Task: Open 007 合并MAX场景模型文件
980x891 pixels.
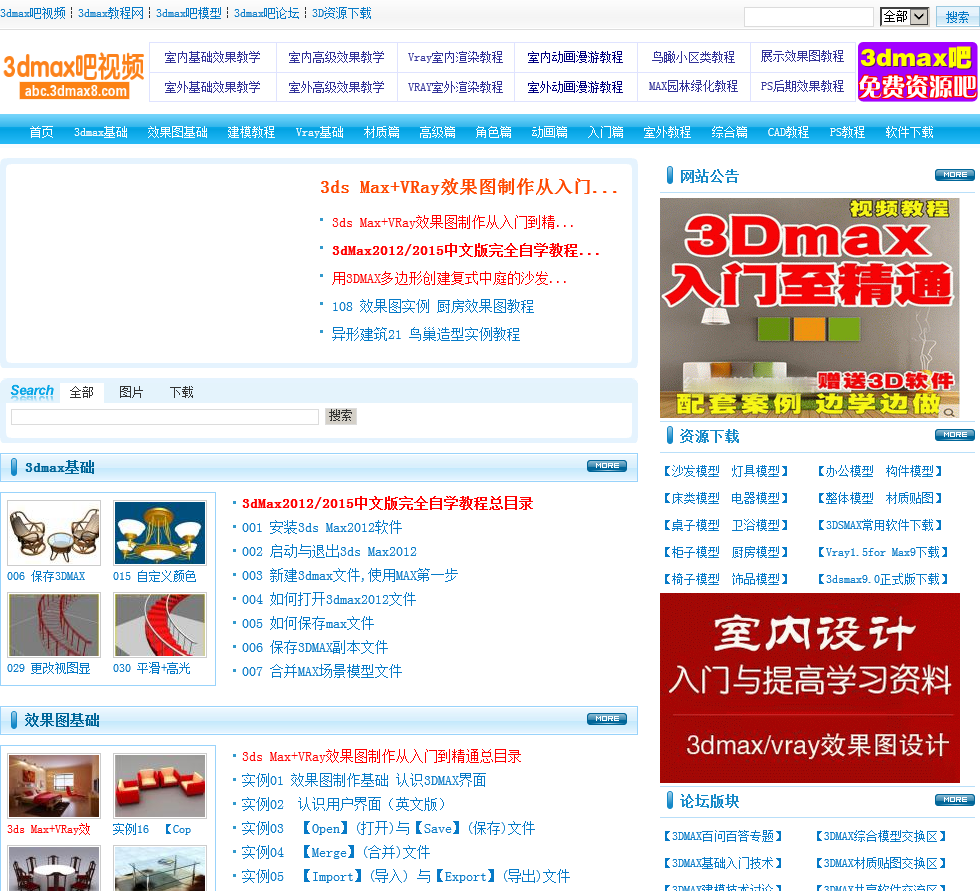Action: click(322, 672)
